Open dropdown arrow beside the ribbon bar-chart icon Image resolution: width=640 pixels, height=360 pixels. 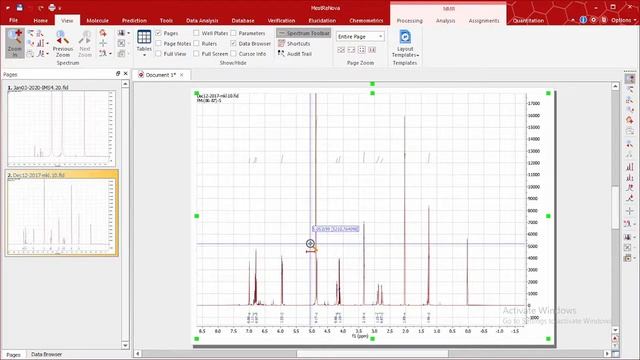(47, 43)
